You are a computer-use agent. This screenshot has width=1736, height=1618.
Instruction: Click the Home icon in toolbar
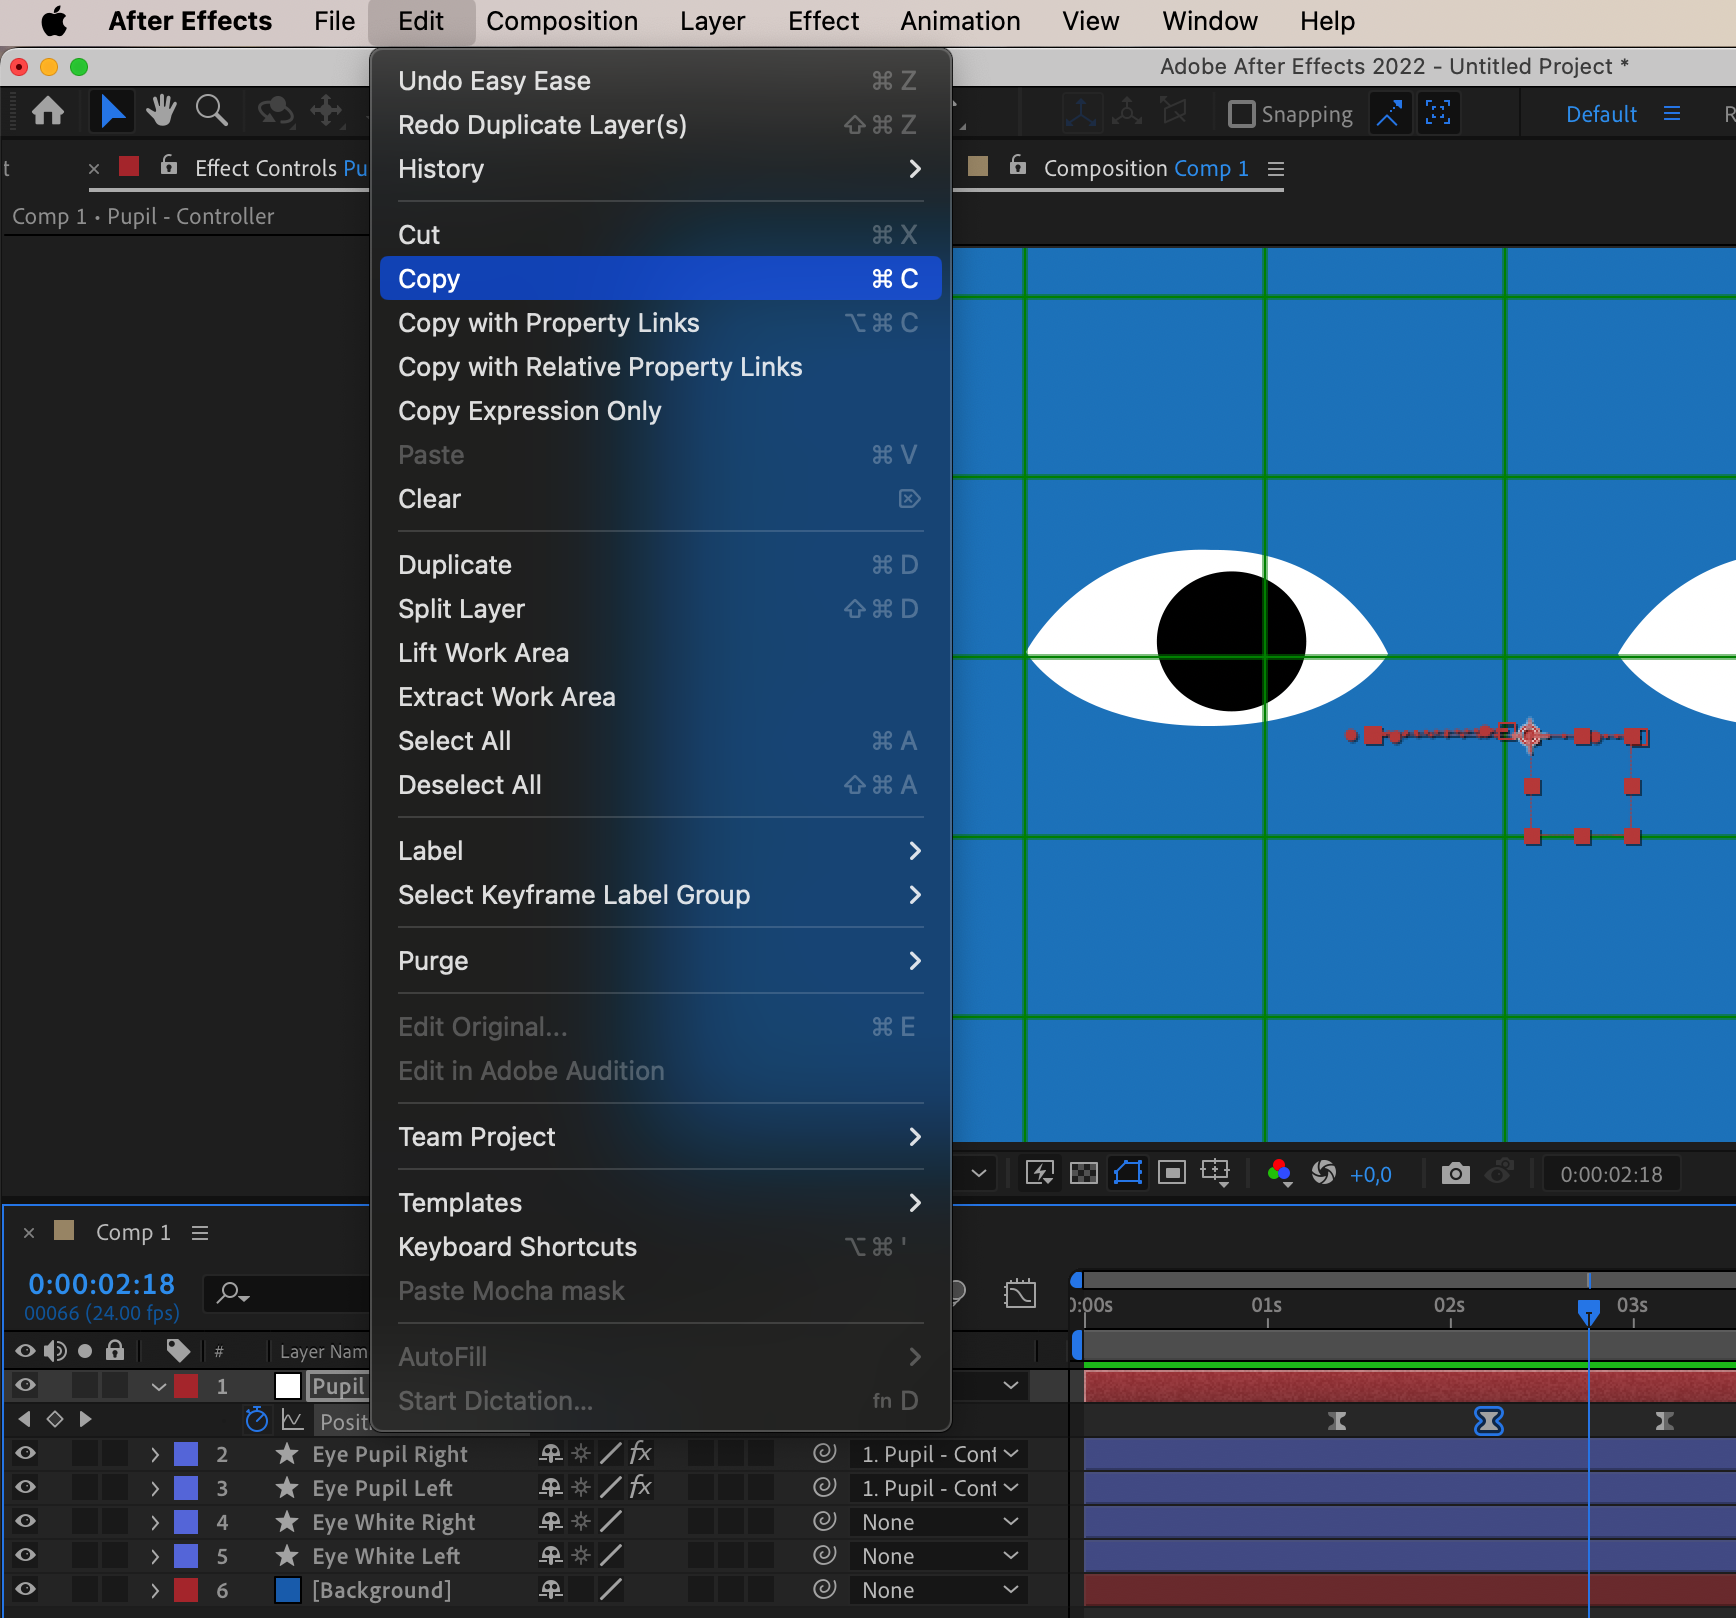48,112
